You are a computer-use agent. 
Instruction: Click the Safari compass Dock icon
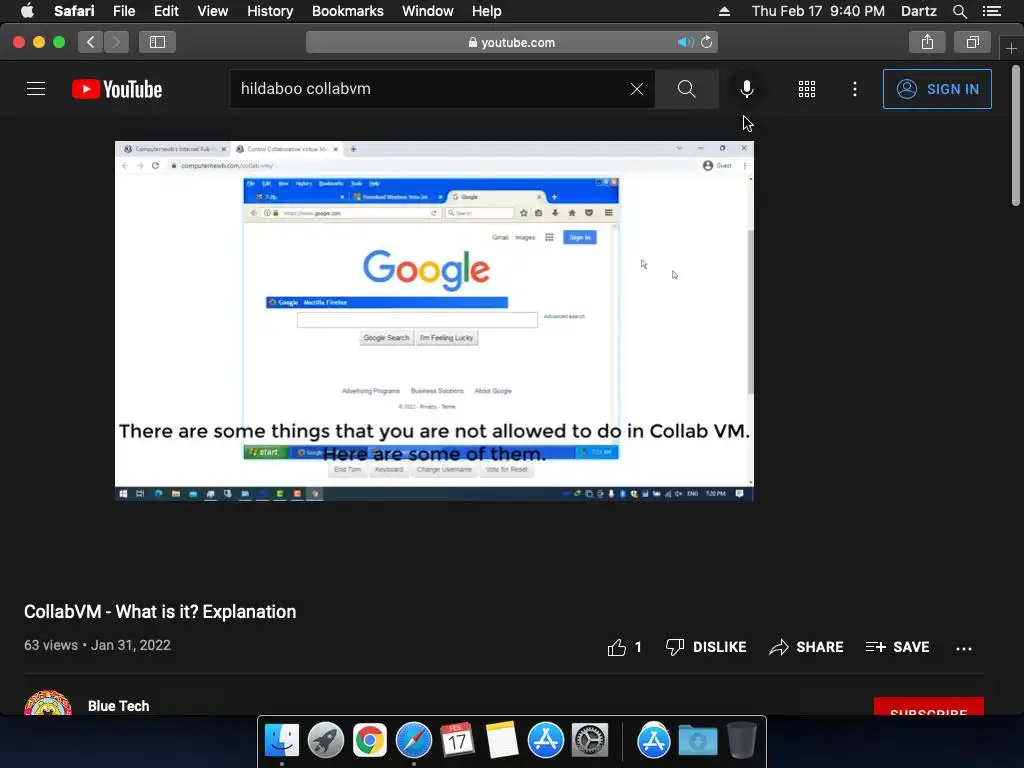(x=413, y=741)
